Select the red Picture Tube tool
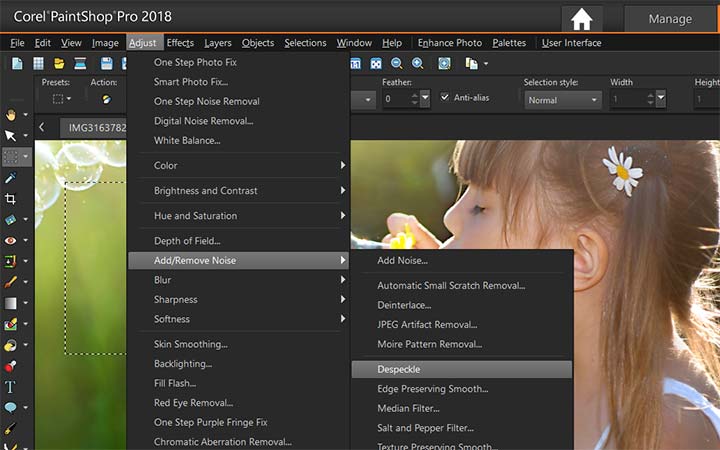Image resolution: width=720 pixels, height=450 pixels. (x=11, y=366)
